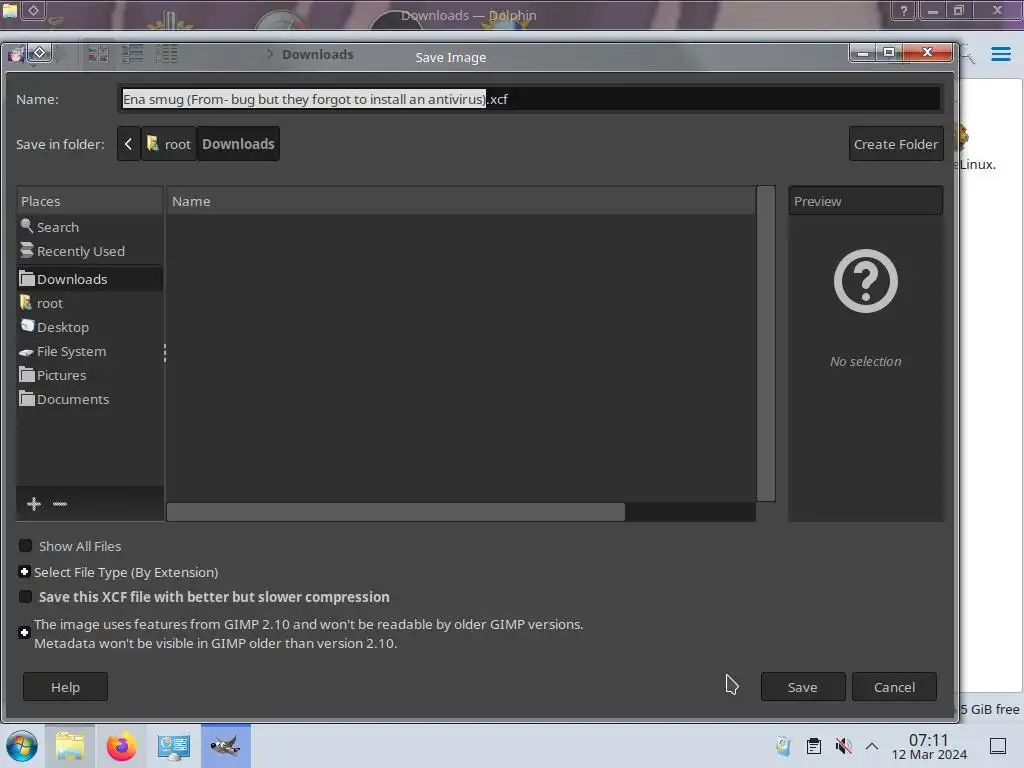
Task: Select the Downloads place in sidebar
Action: pyautogui.click(x=89, y=279)
